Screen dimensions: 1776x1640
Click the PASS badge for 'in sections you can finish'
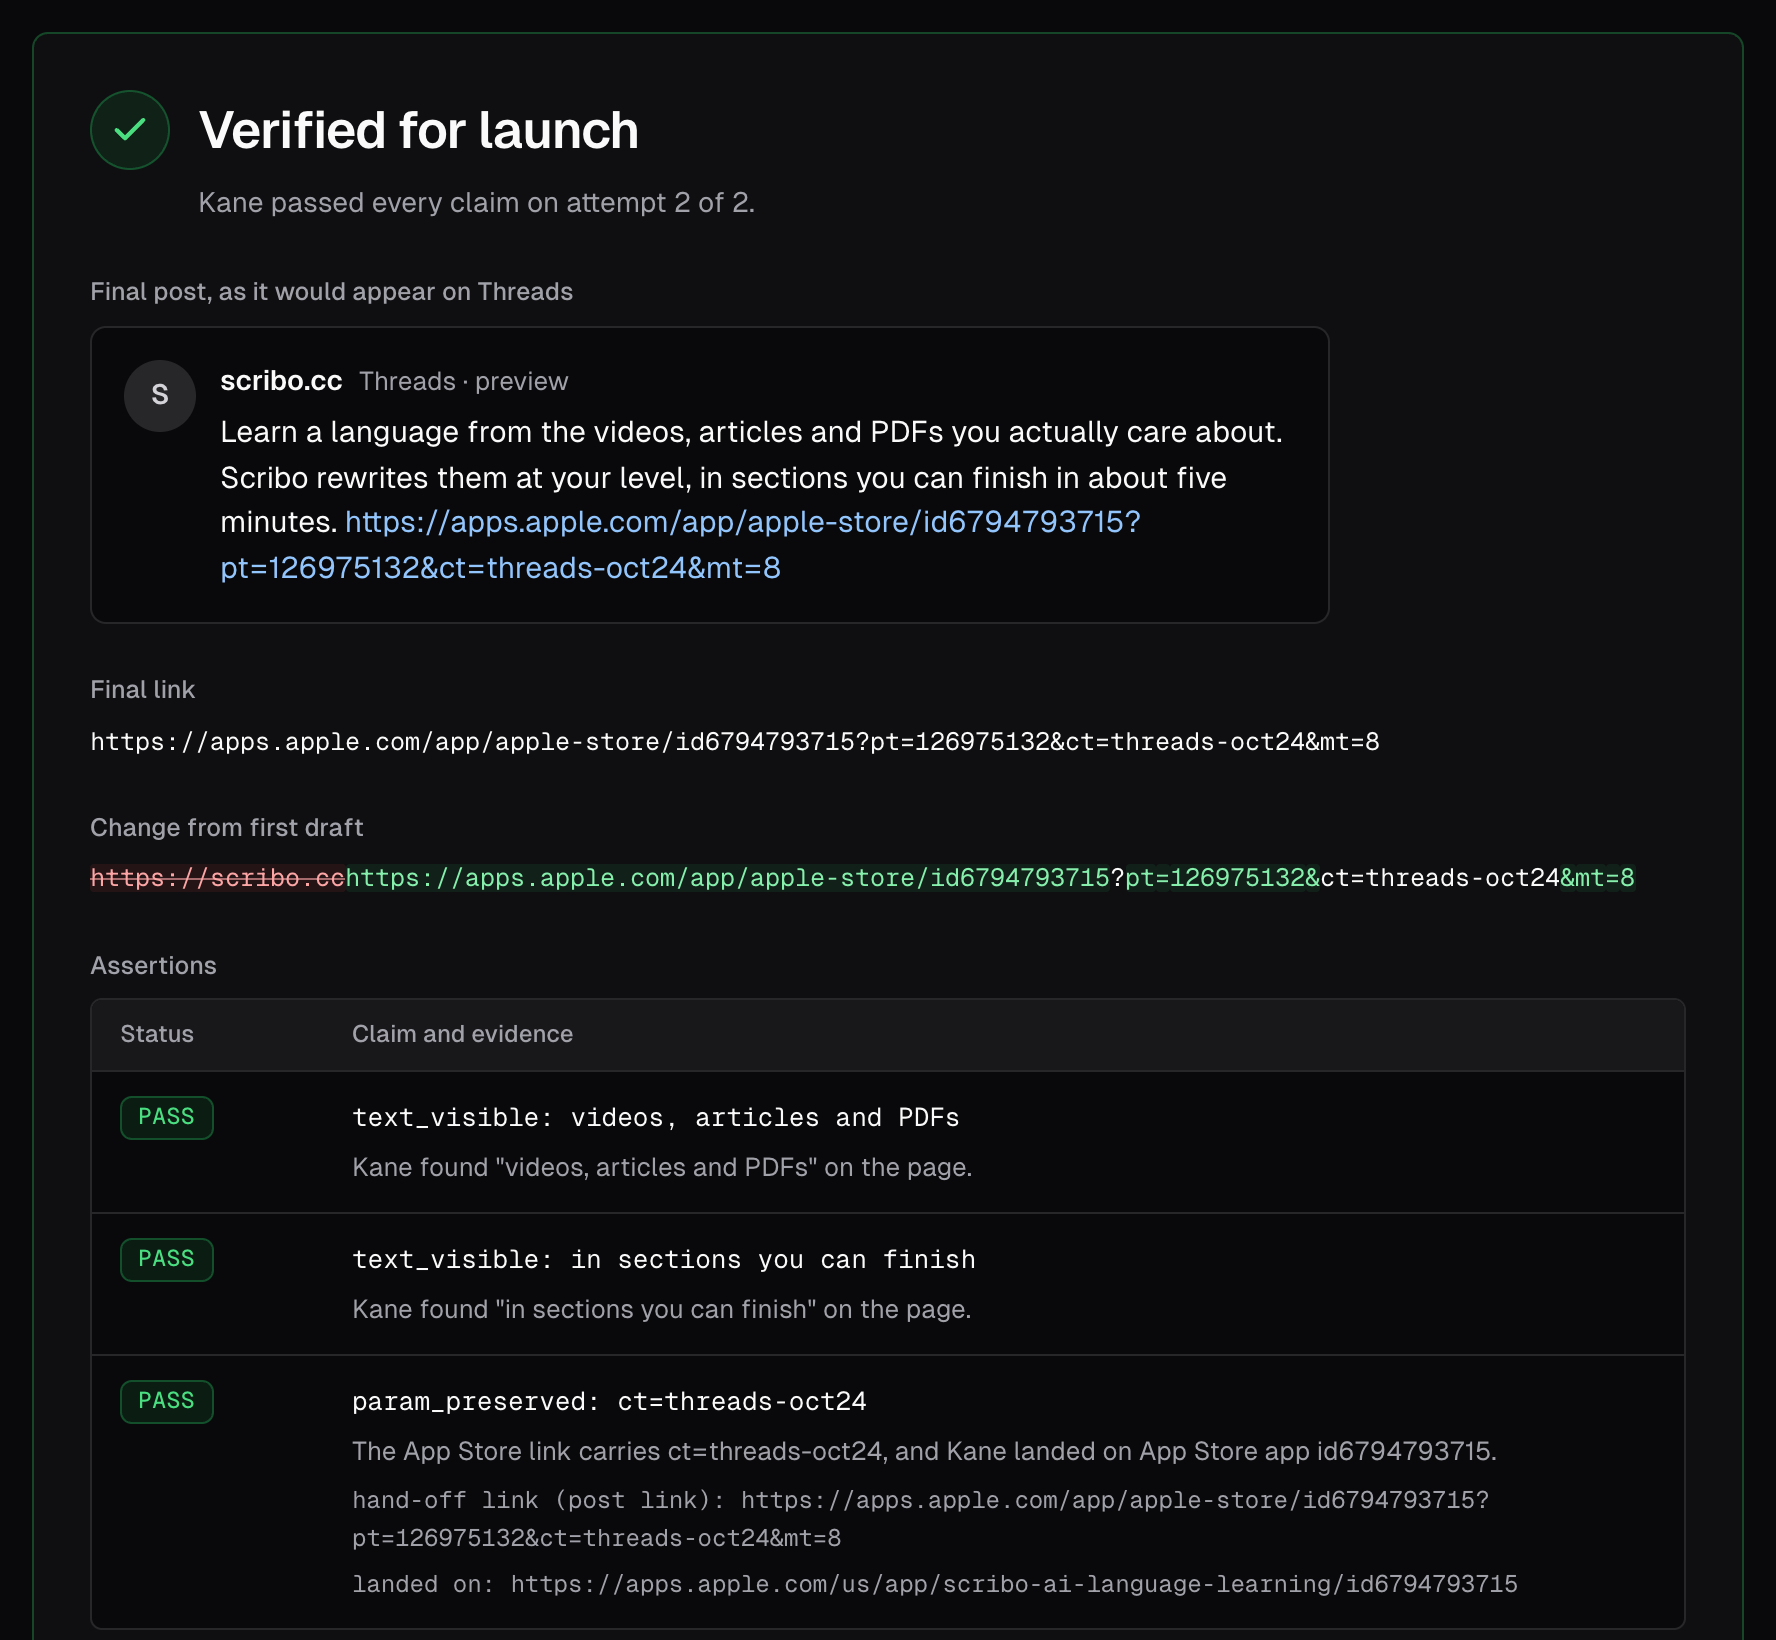click(167, 1259)
